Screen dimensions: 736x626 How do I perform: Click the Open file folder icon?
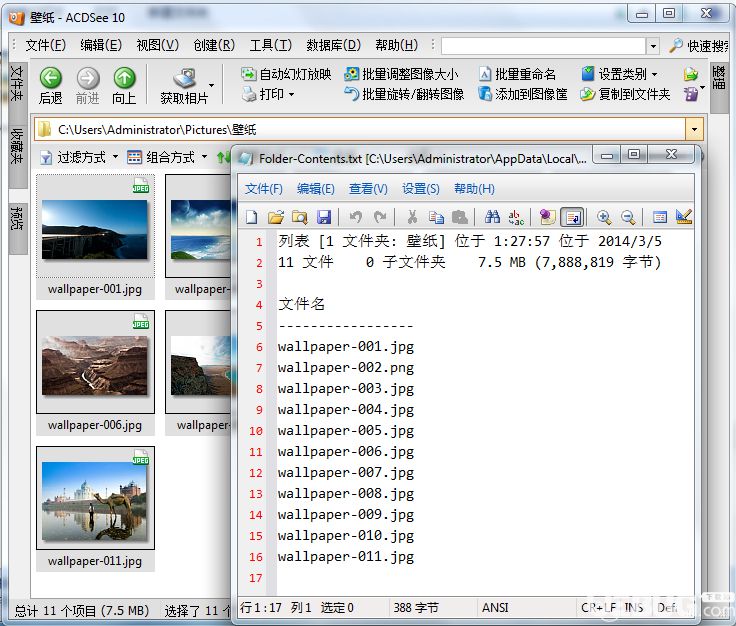[276, 217]
